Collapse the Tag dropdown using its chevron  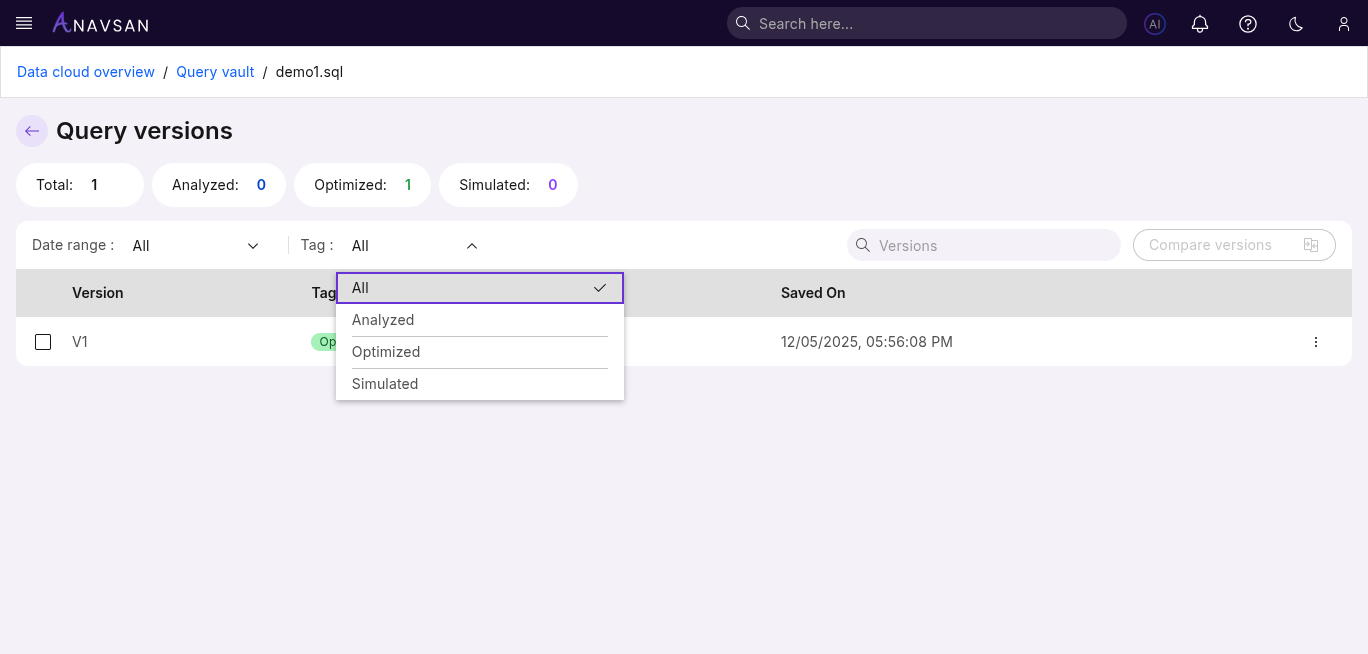[471, 245]
